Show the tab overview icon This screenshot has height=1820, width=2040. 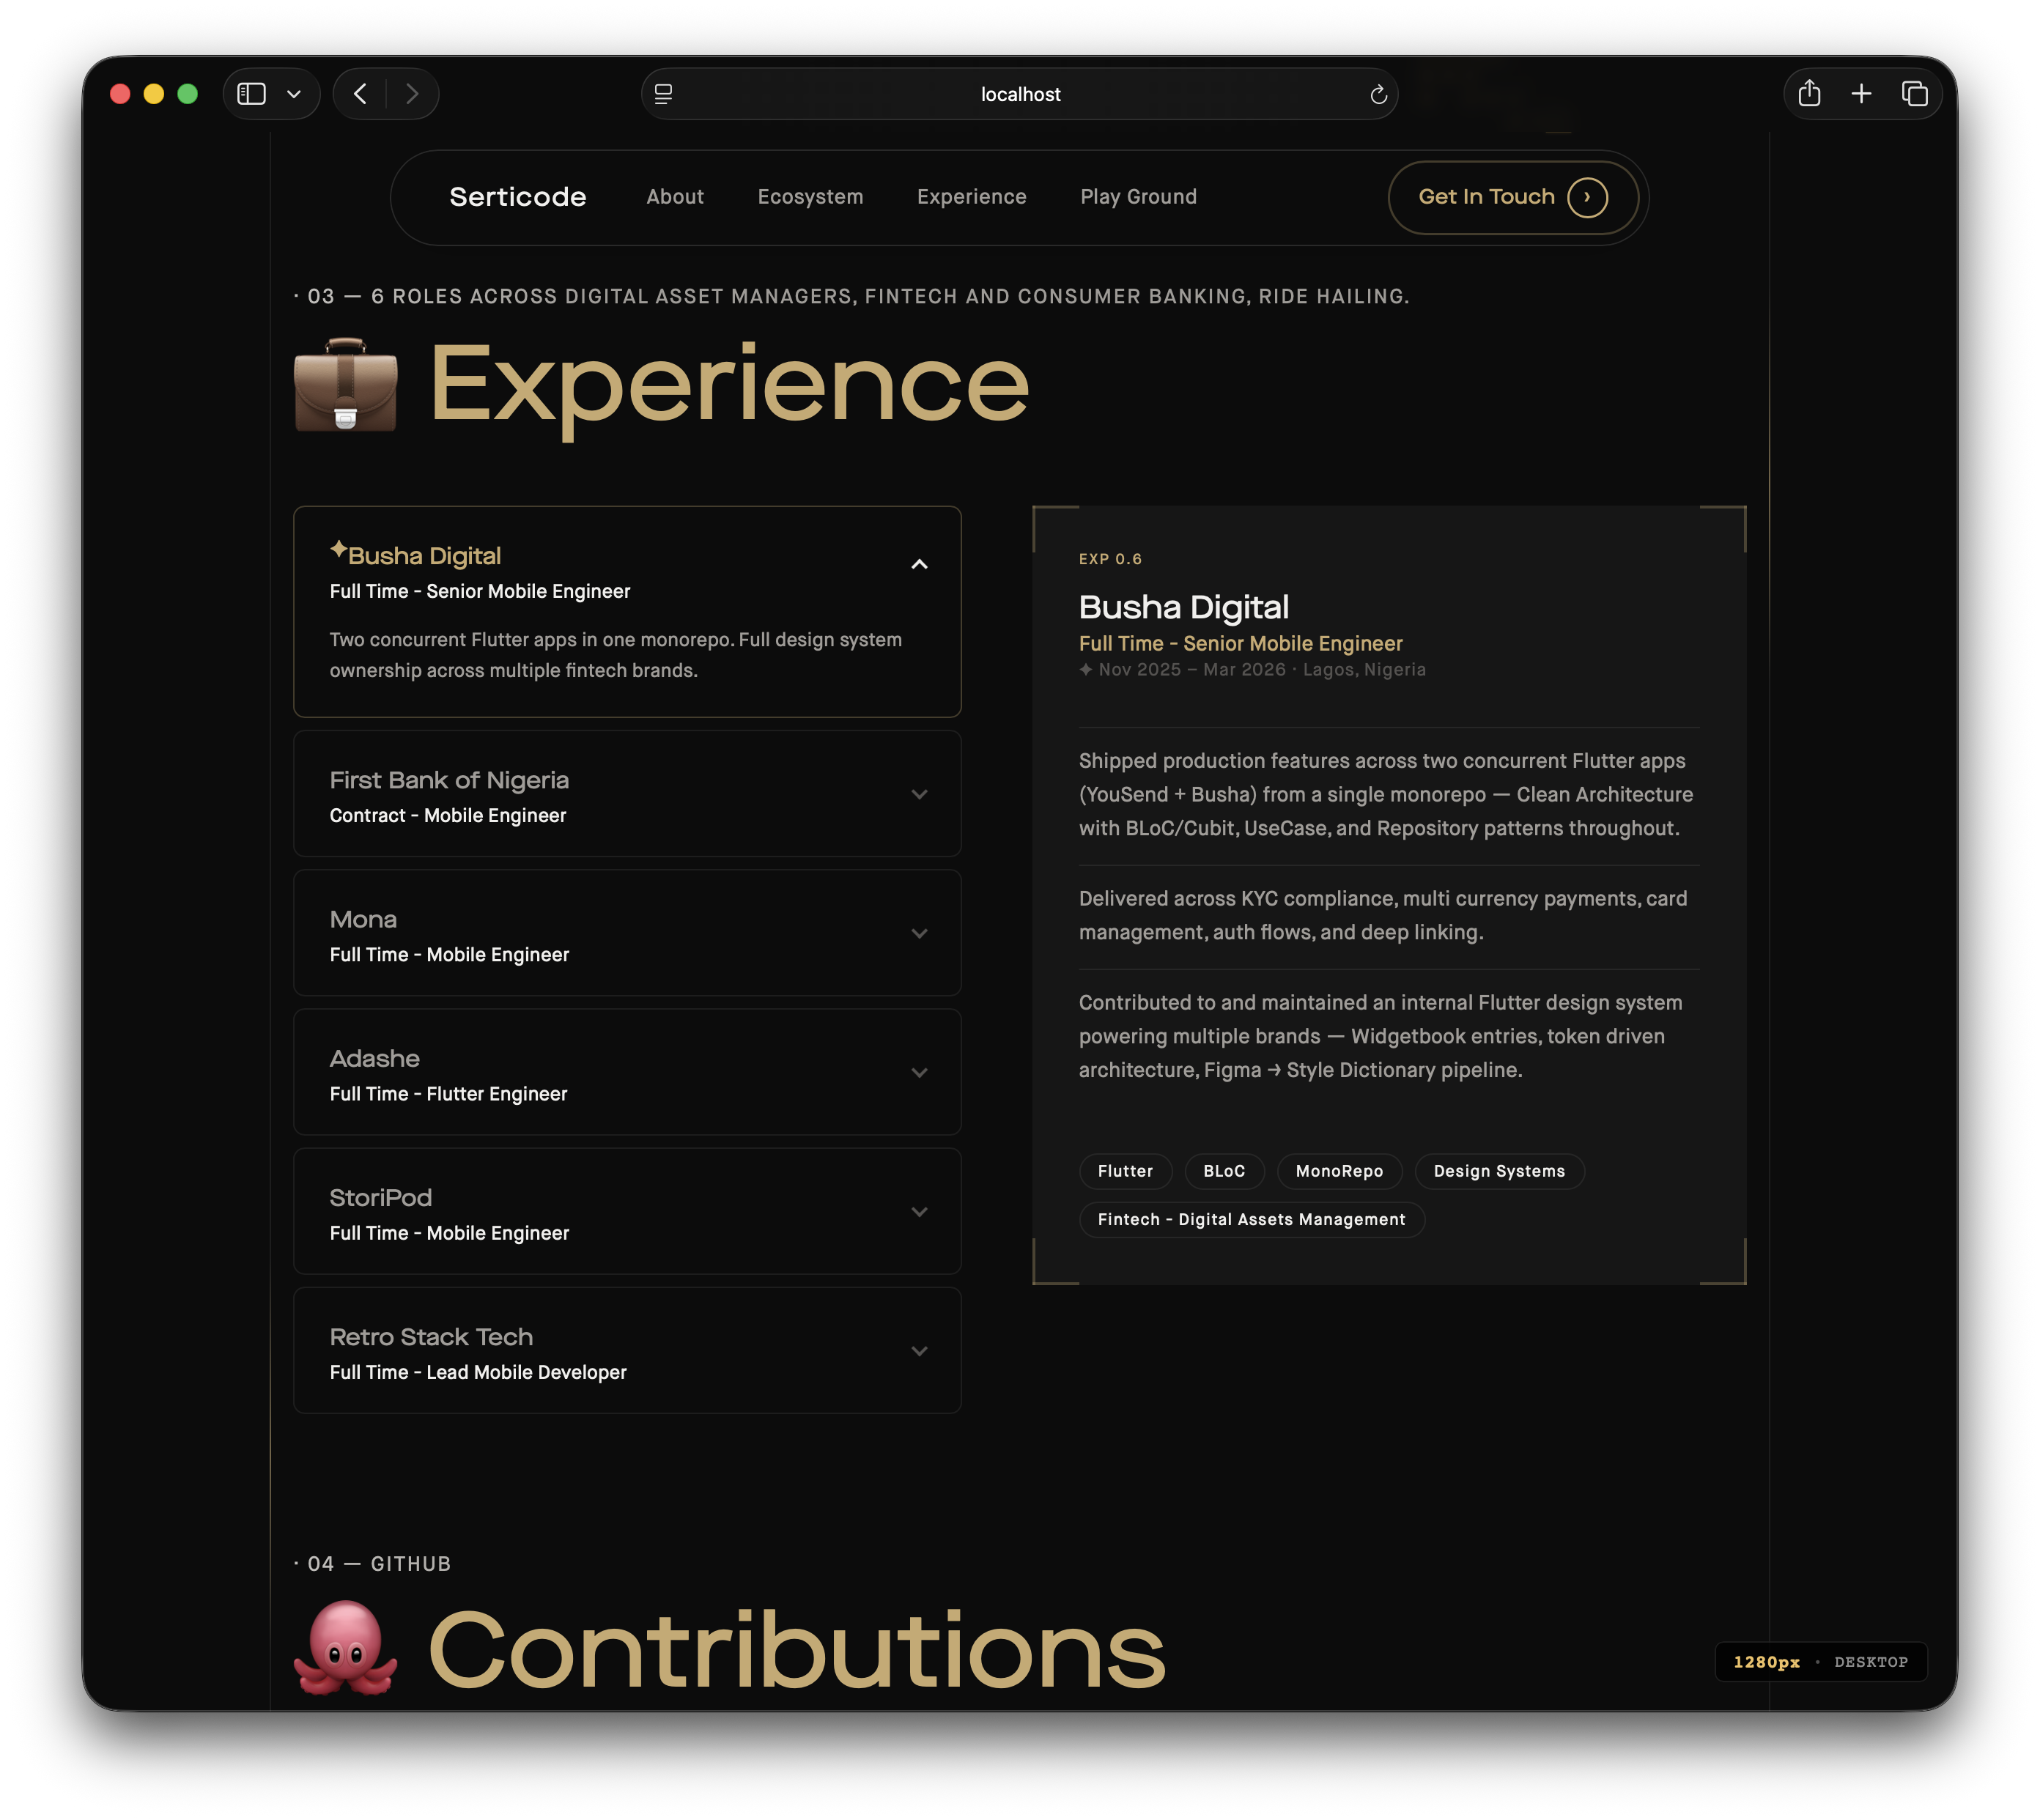pos(1914,94)
